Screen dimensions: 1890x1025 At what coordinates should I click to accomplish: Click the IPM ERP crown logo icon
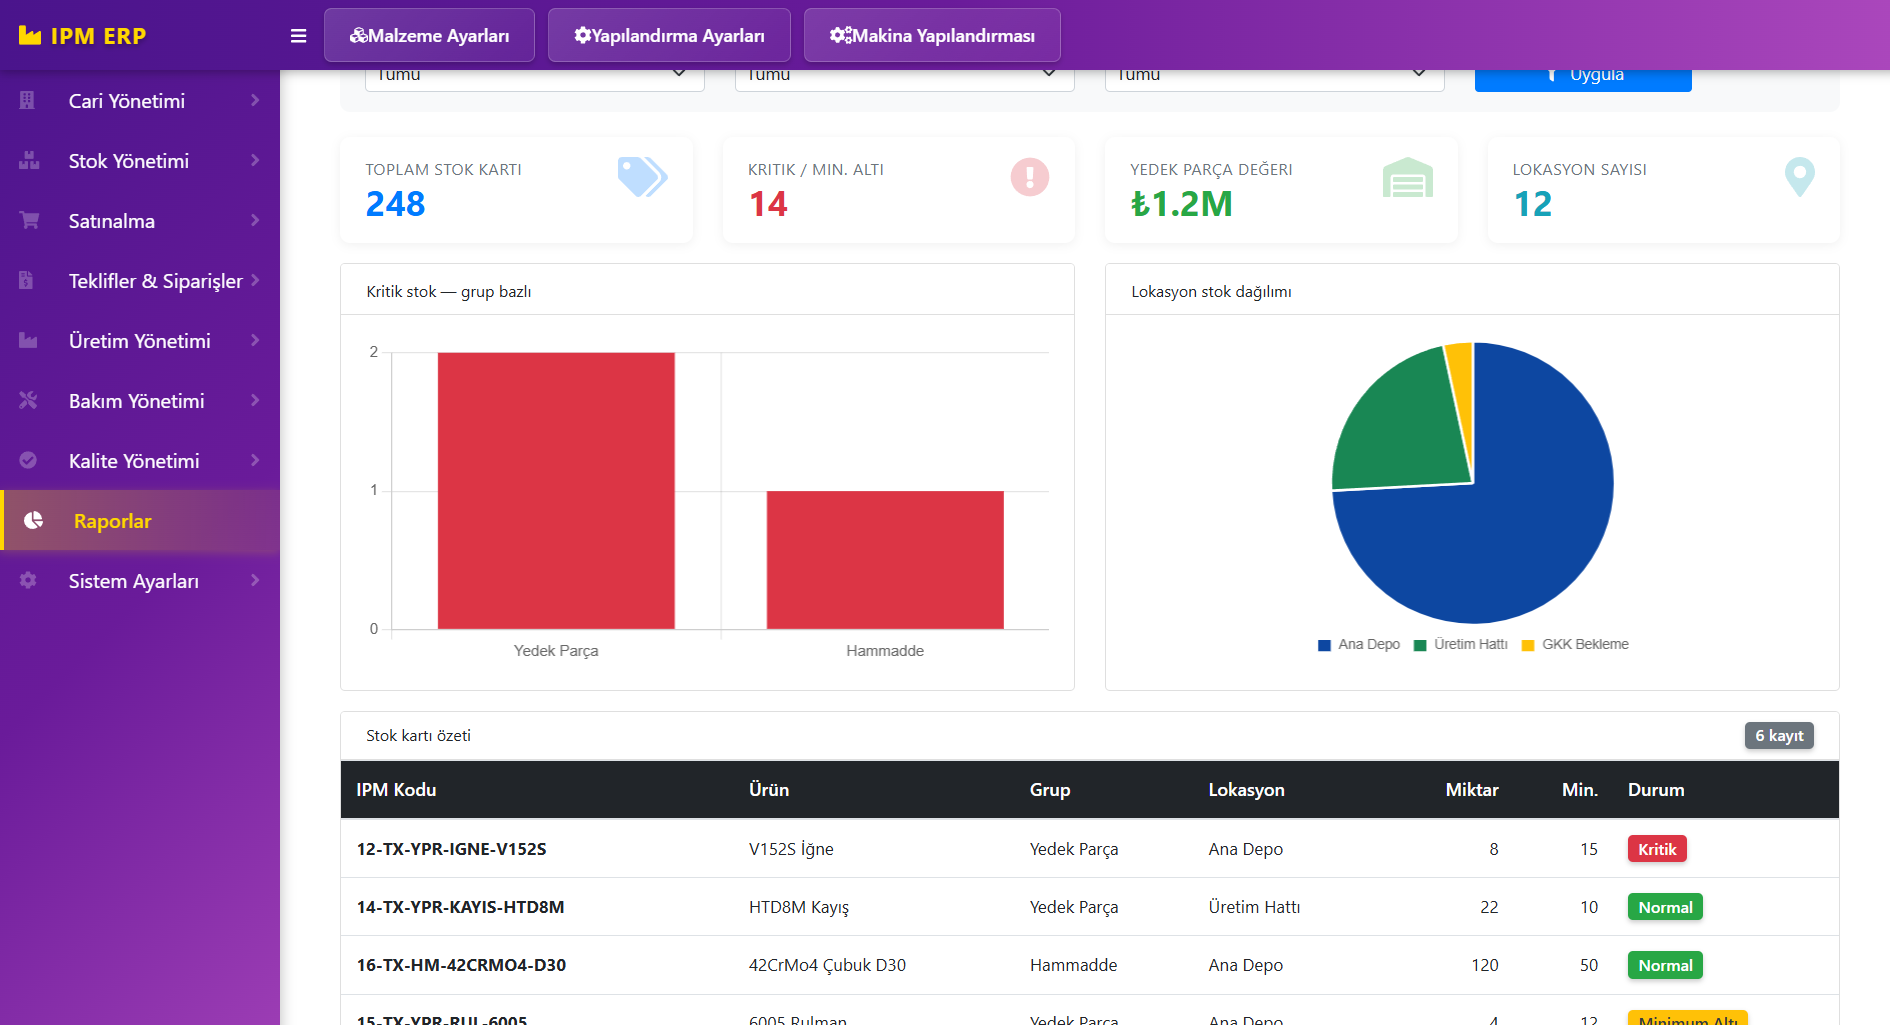(x=30, y=36)
